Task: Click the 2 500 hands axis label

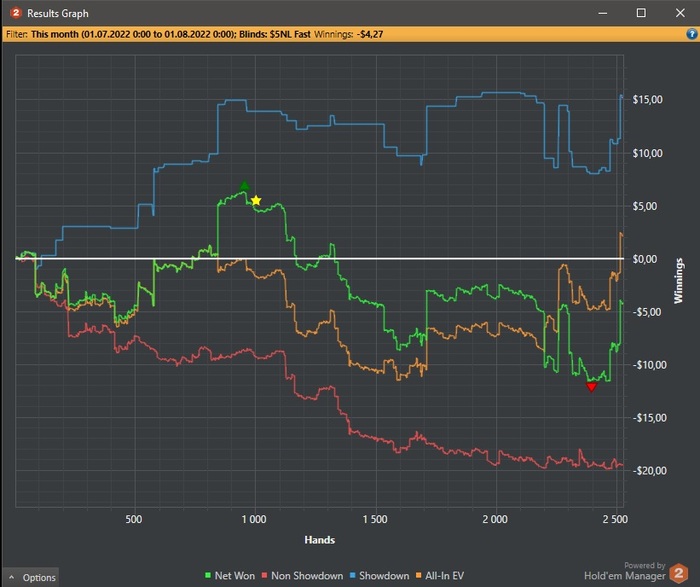Action: click(x=615, y=519)
